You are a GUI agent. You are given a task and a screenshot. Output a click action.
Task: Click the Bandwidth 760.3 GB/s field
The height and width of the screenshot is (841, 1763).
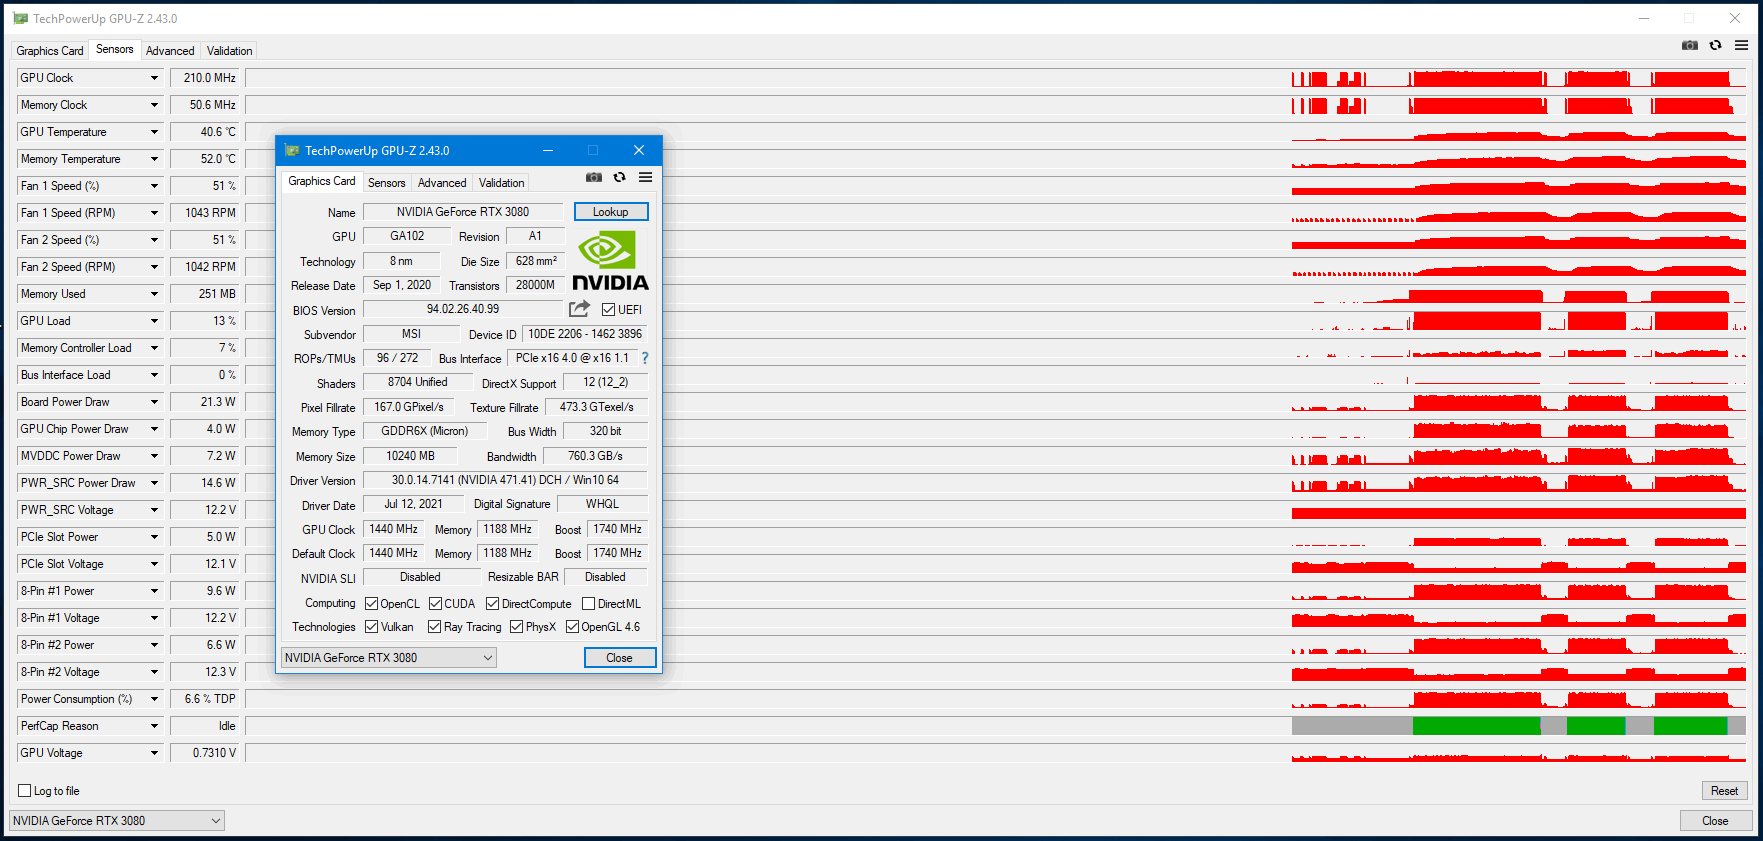tap(596, 456)
